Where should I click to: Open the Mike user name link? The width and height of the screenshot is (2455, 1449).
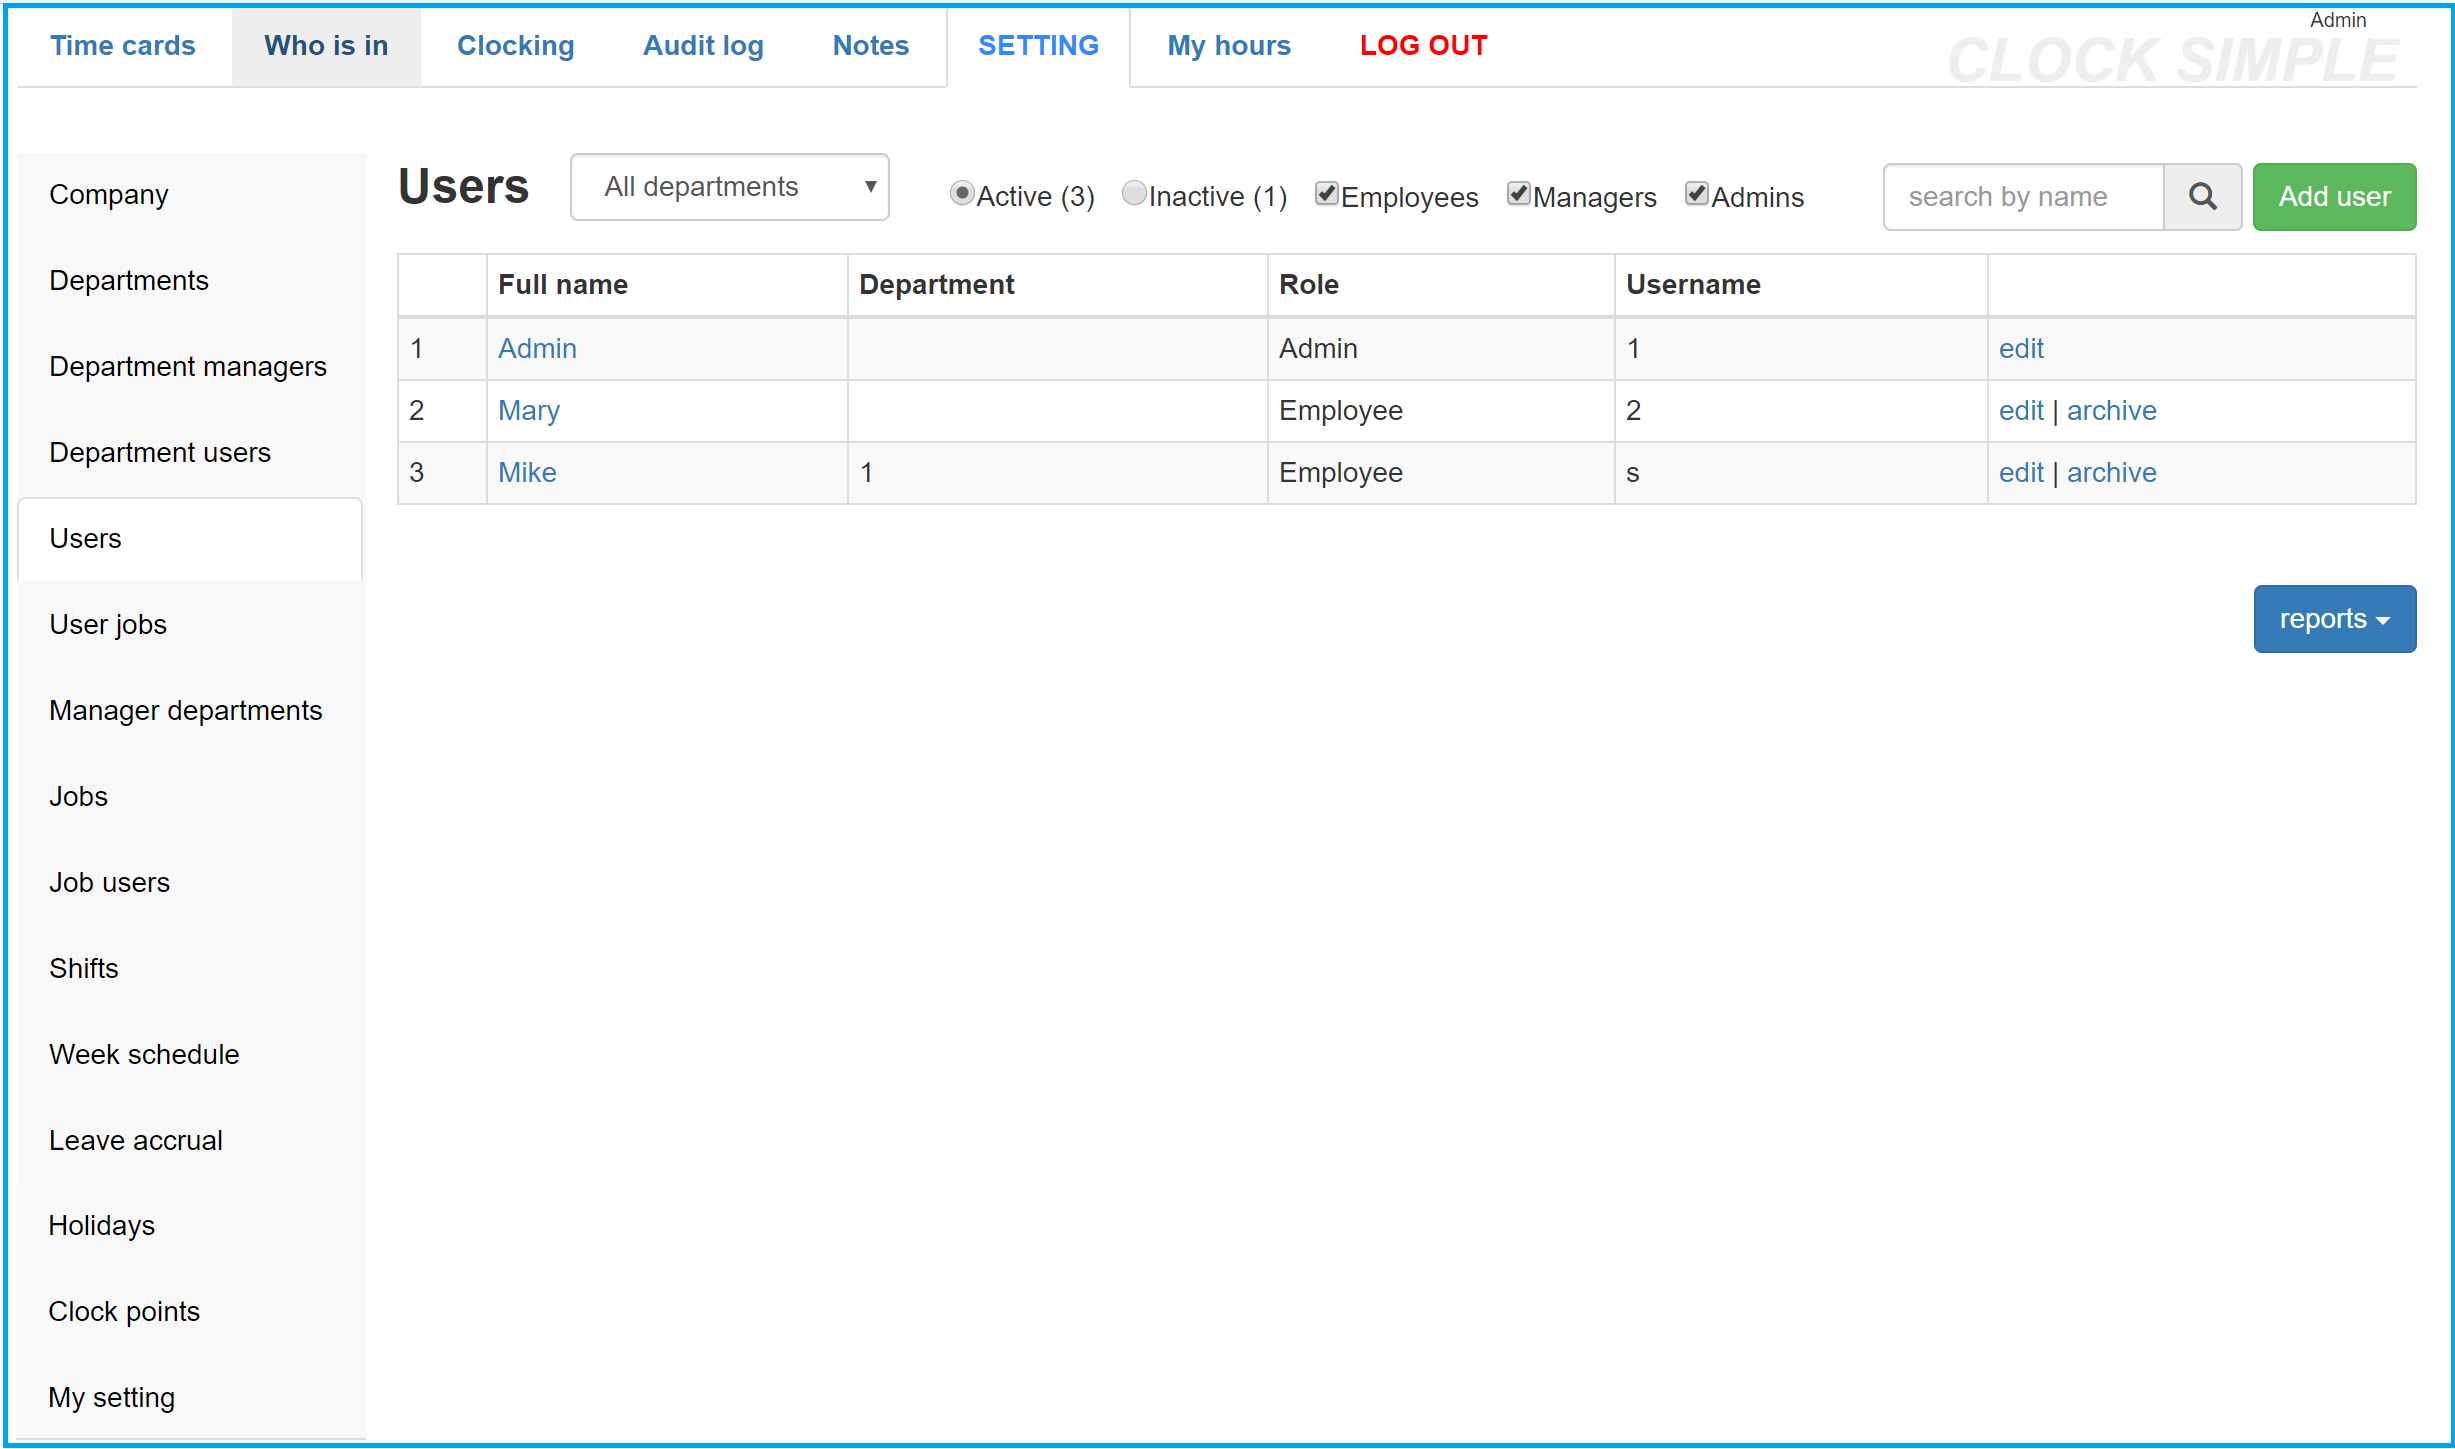(527, 473)
